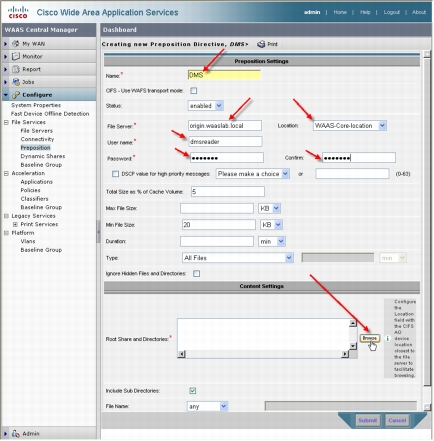
Task: Expand the Jobs menu arrow
Action: (x=5, y=82)
